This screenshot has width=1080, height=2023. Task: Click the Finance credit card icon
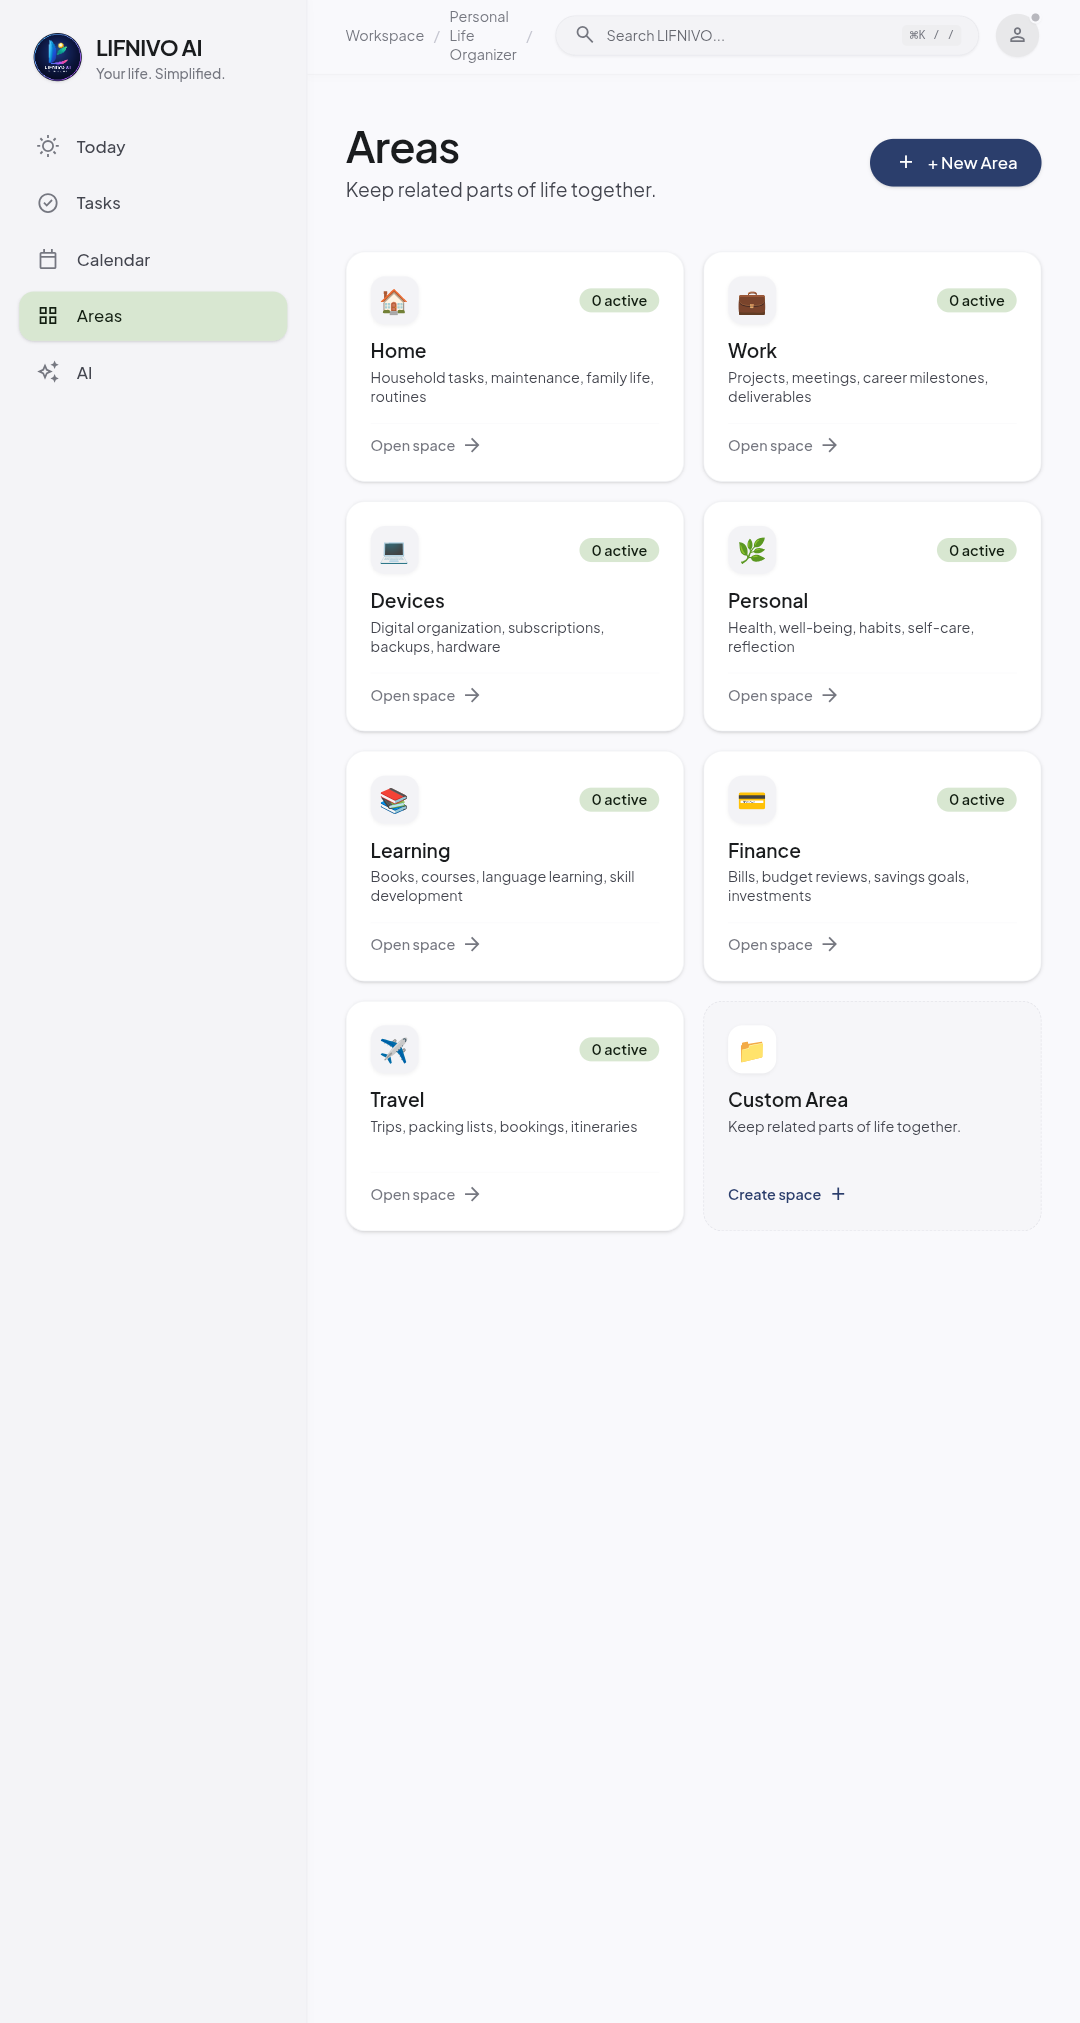tap(752, 800)
